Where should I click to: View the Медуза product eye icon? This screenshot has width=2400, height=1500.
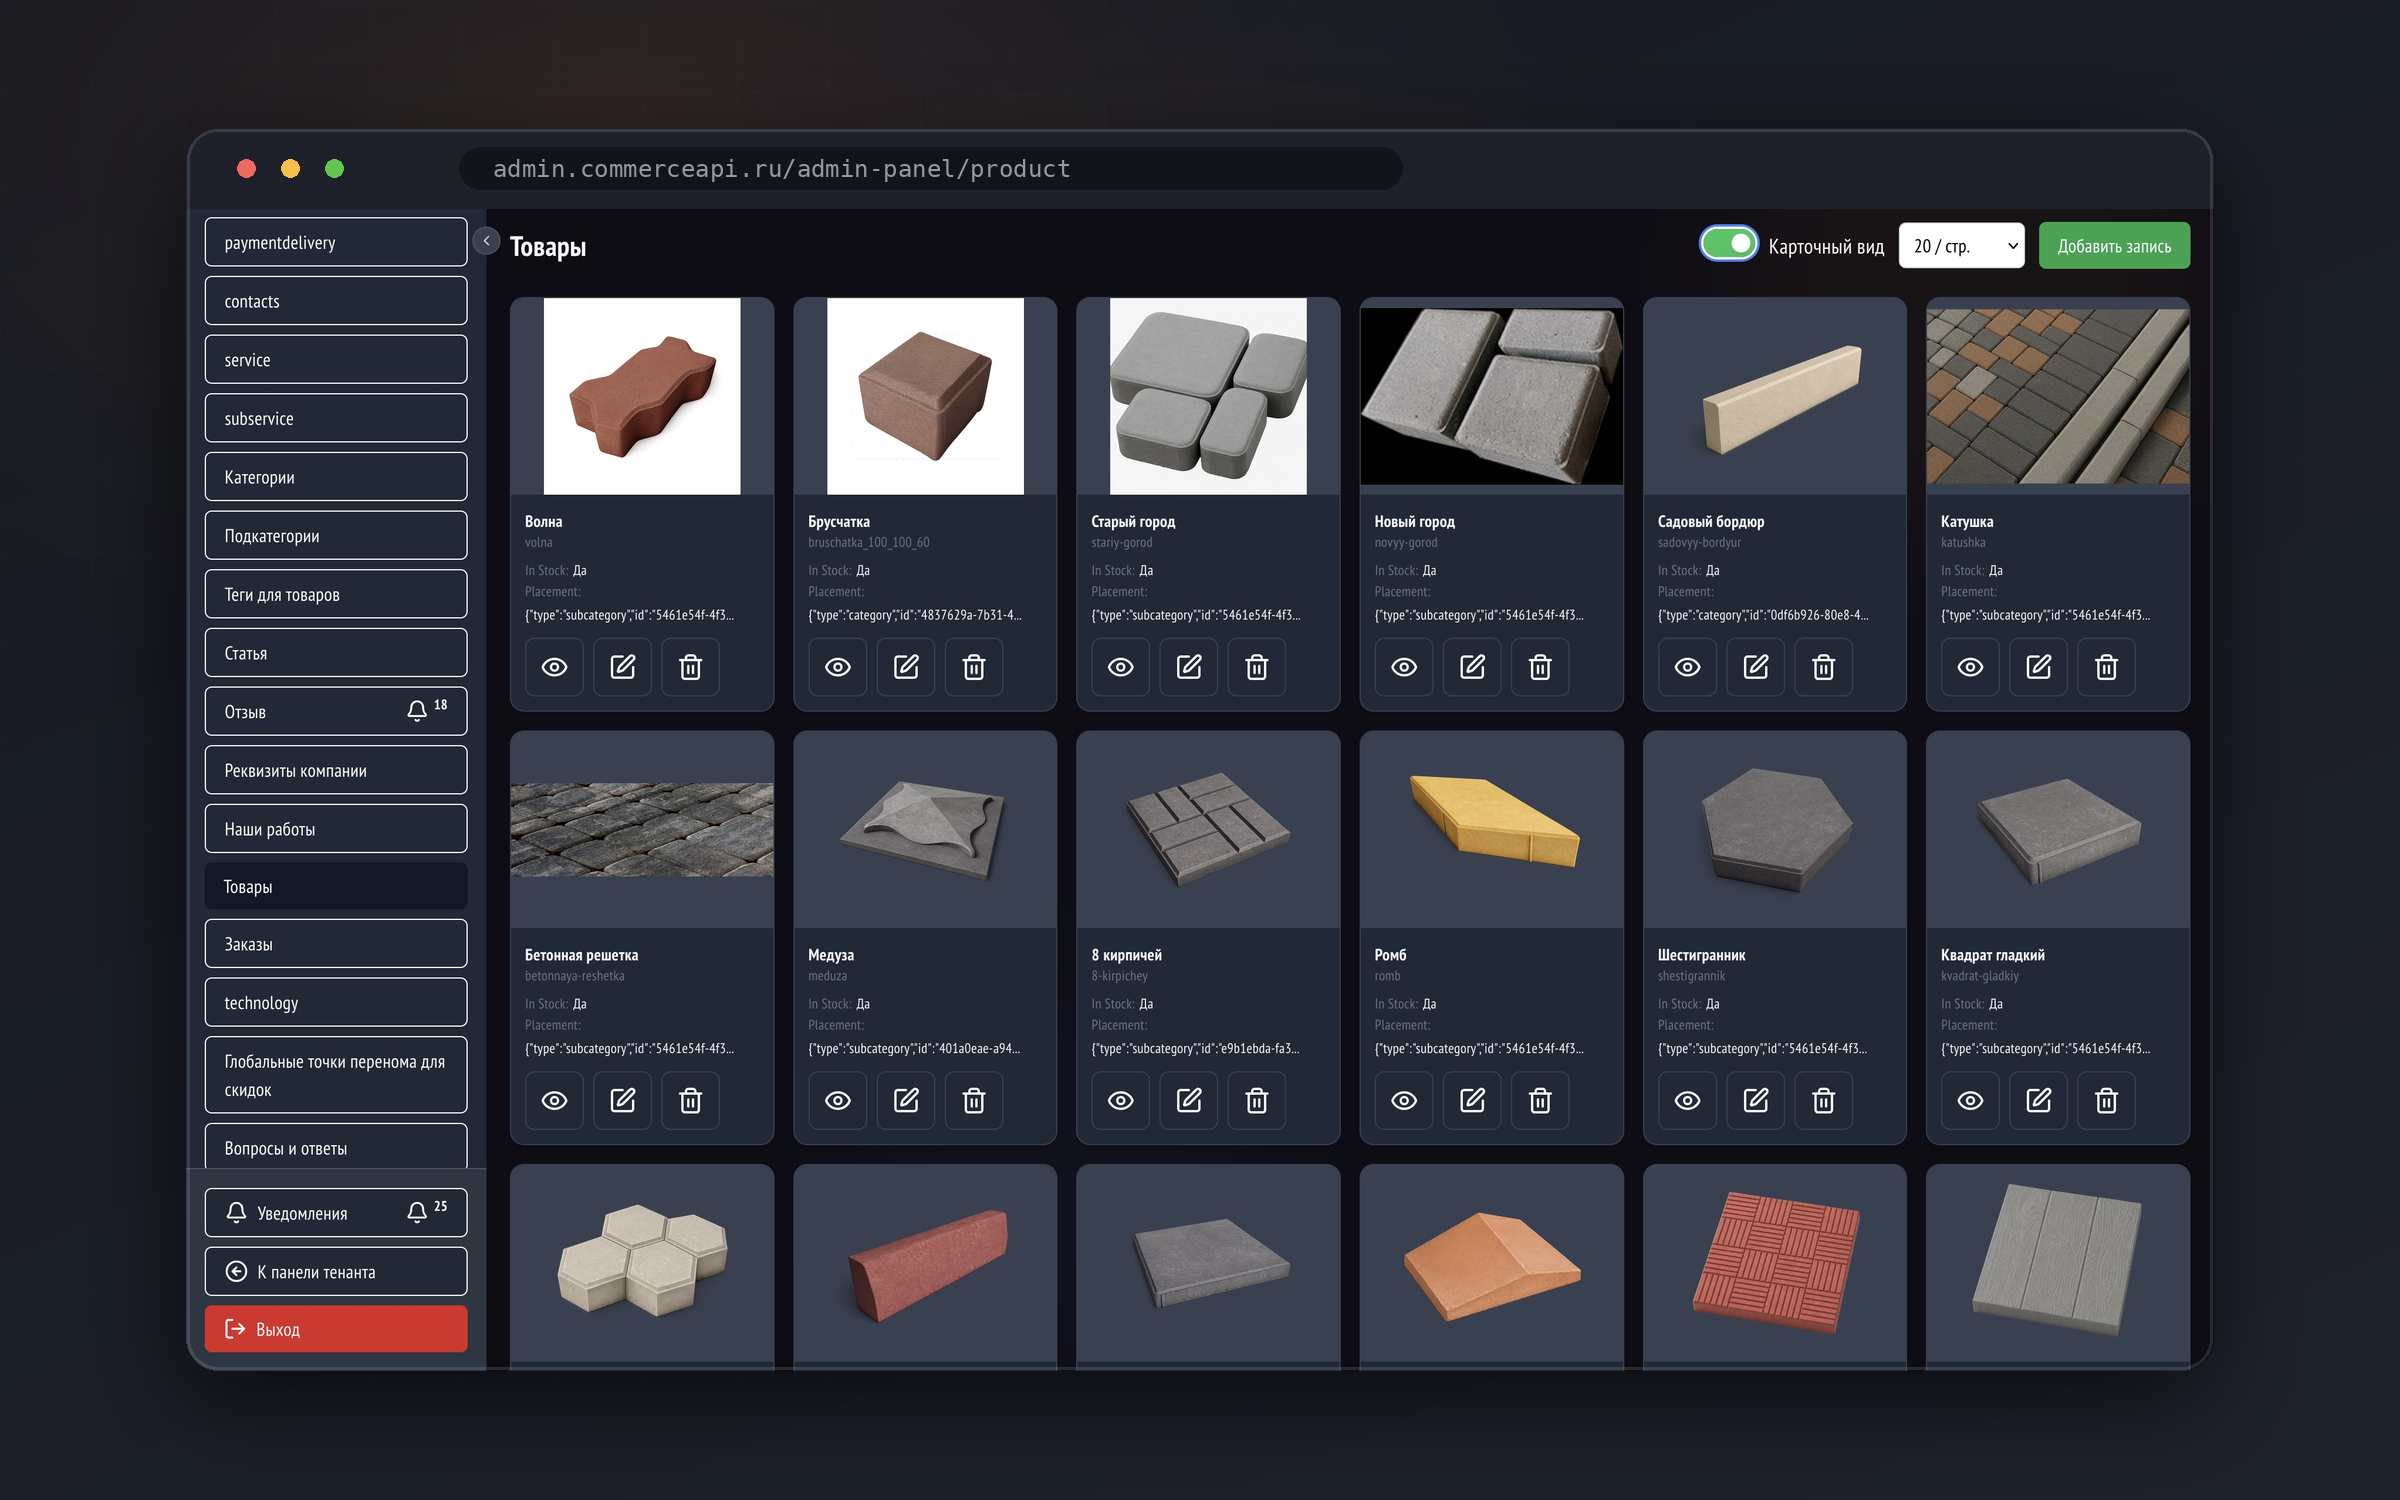coord(838,1101)
